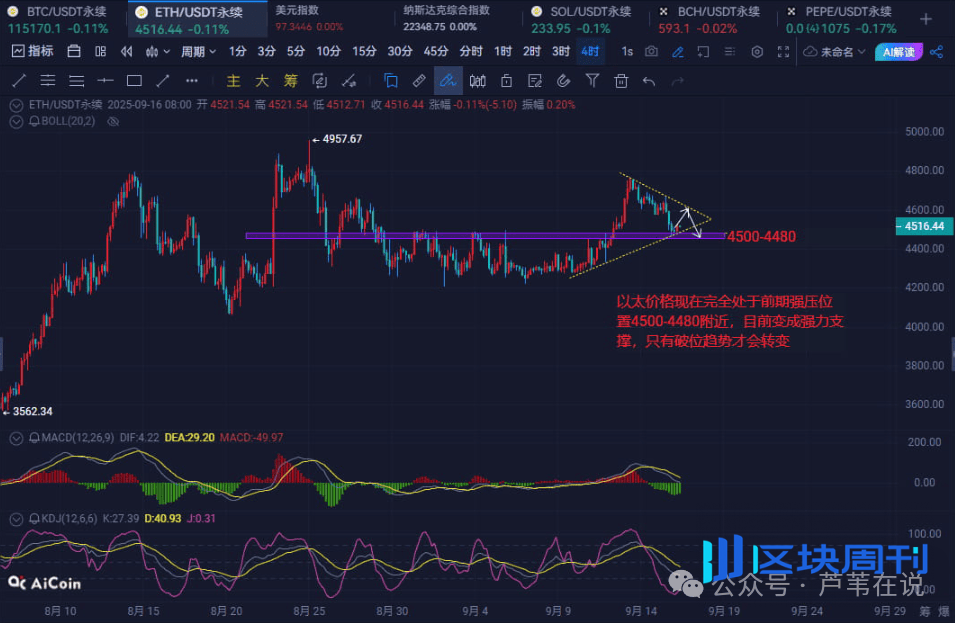Select the 分时 time-share view

(470, 52)
